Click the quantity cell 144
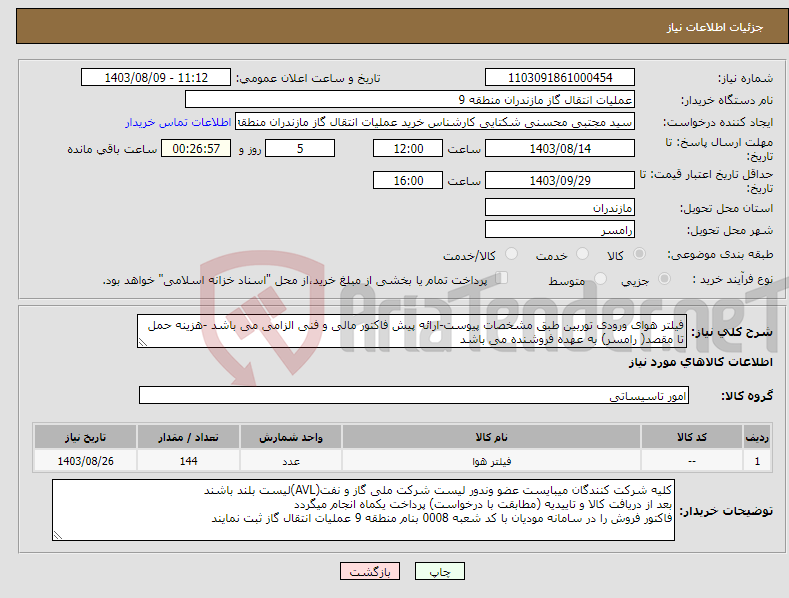The height and width of the screenshot is (598, 789). point(188,461)
